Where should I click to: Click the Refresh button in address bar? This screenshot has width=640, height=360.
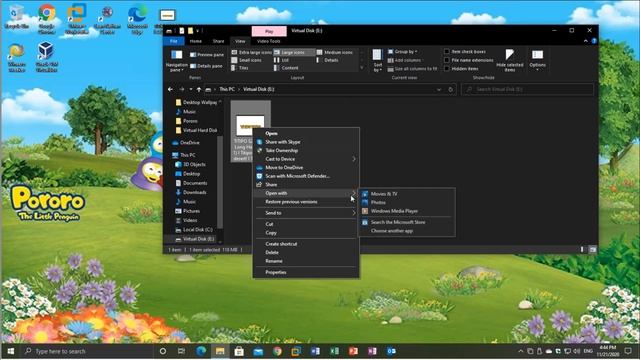pyautogui.click(x=451, y=89)
